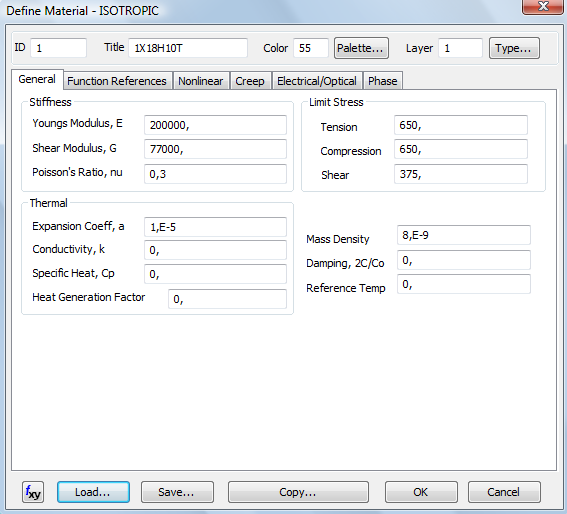Click the Limit Stress group title

pos(336,102)
